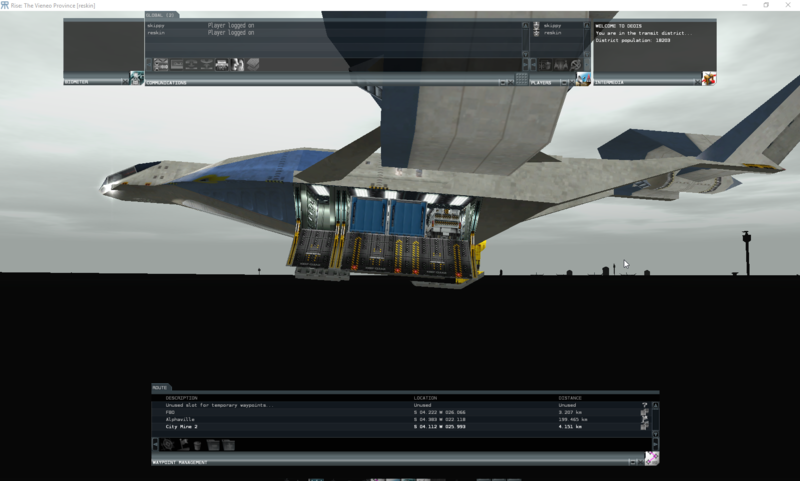Click the left arrow of Communications toolbar

(149, 64)
